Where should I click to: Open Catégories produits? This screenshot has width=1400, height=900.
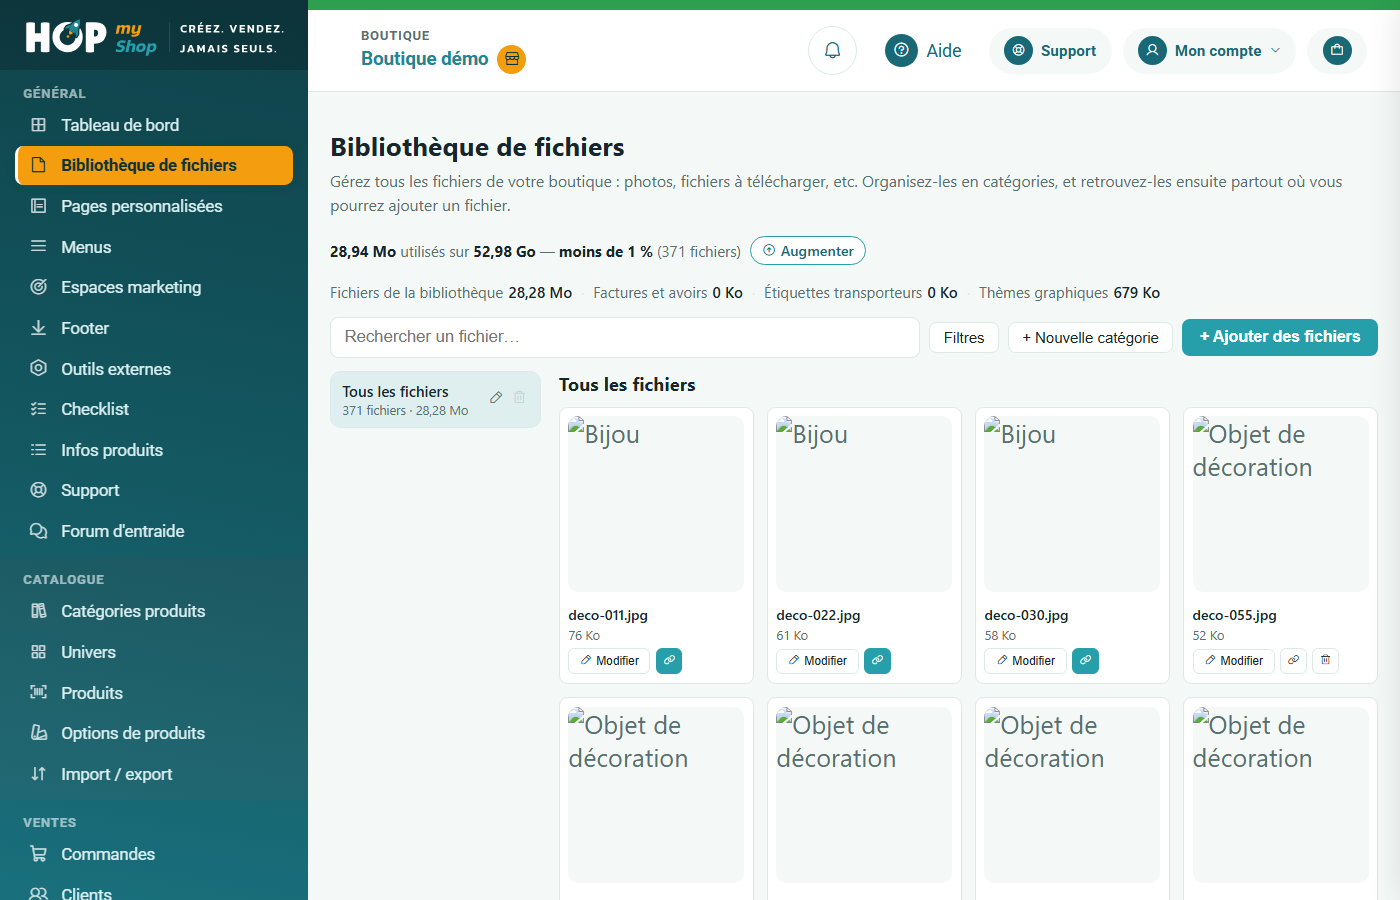pos(154,611)
